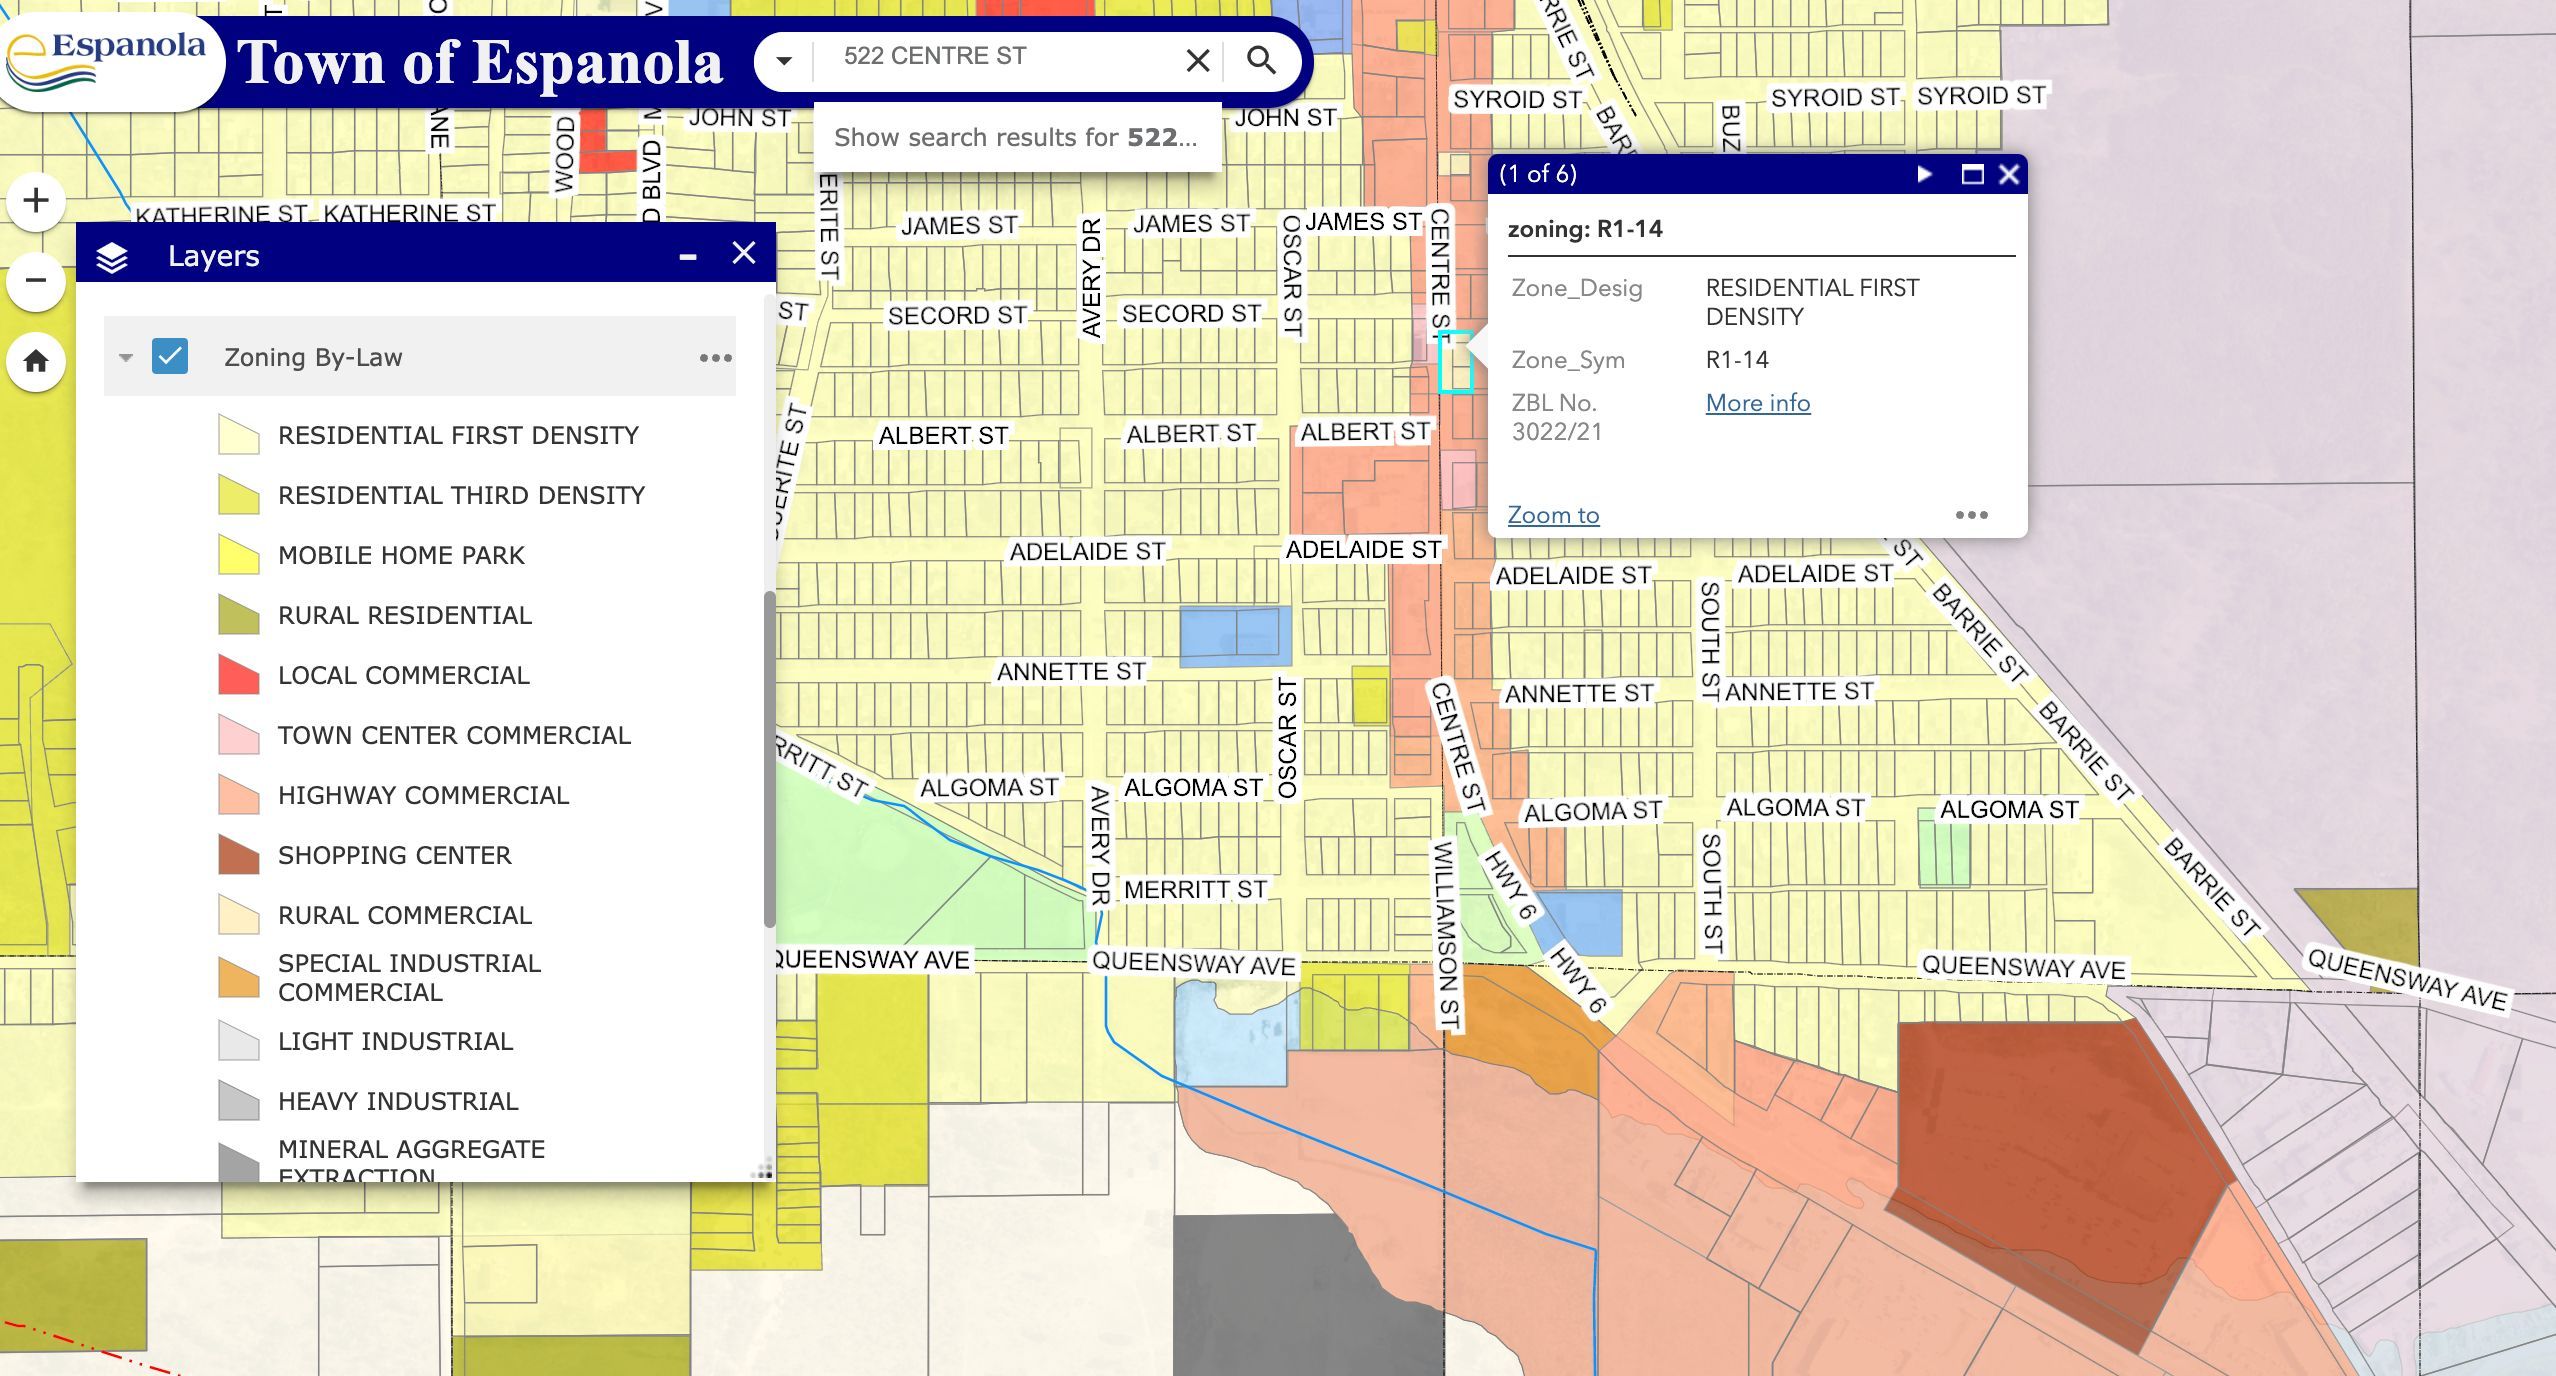Uncheck the Zoning By-Law layer checkbox
This screenshot has height=1376, width=2556.
coord(170,356)
